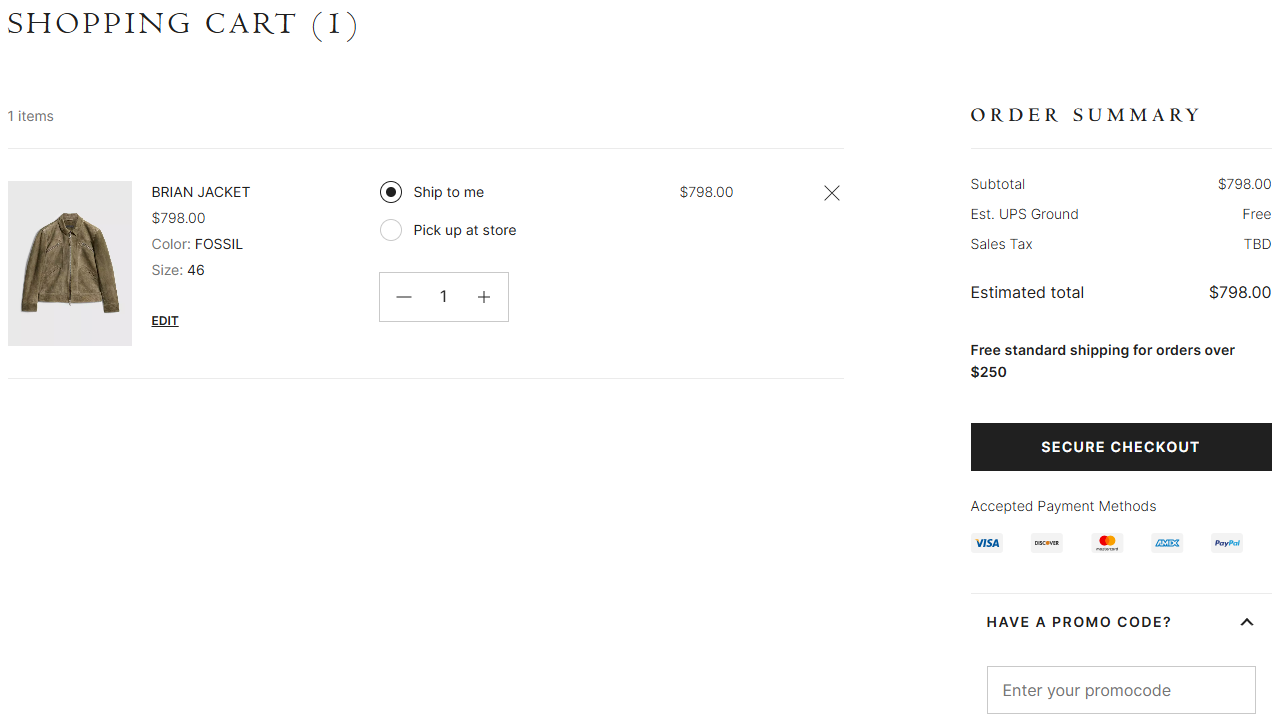Screen dimensions: 1279x726
Task: Click the 1 items count label
Action: (29, 115)
